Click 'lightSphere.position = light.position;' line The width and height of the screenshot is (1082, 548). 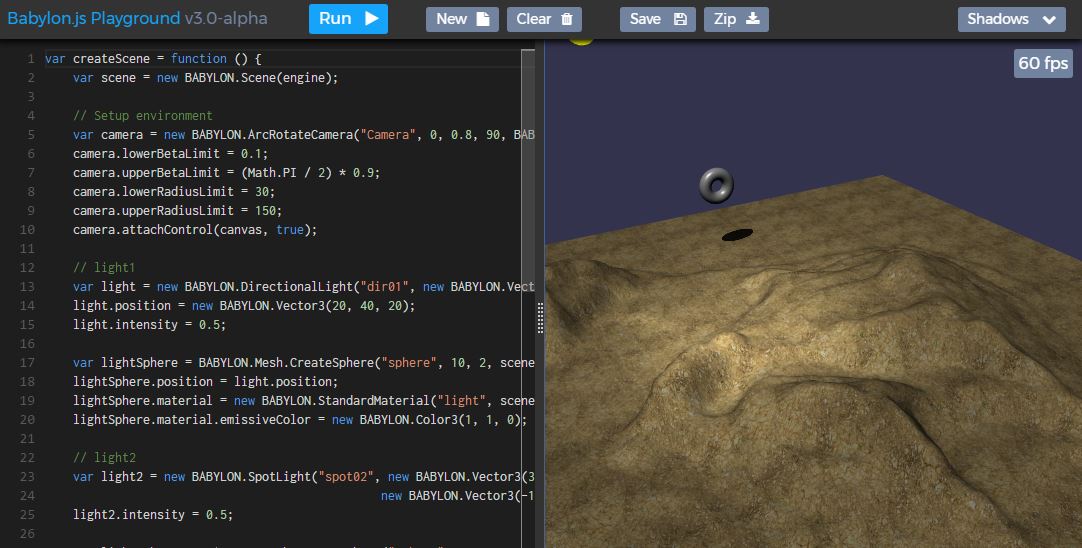click(x=206, y=381)
